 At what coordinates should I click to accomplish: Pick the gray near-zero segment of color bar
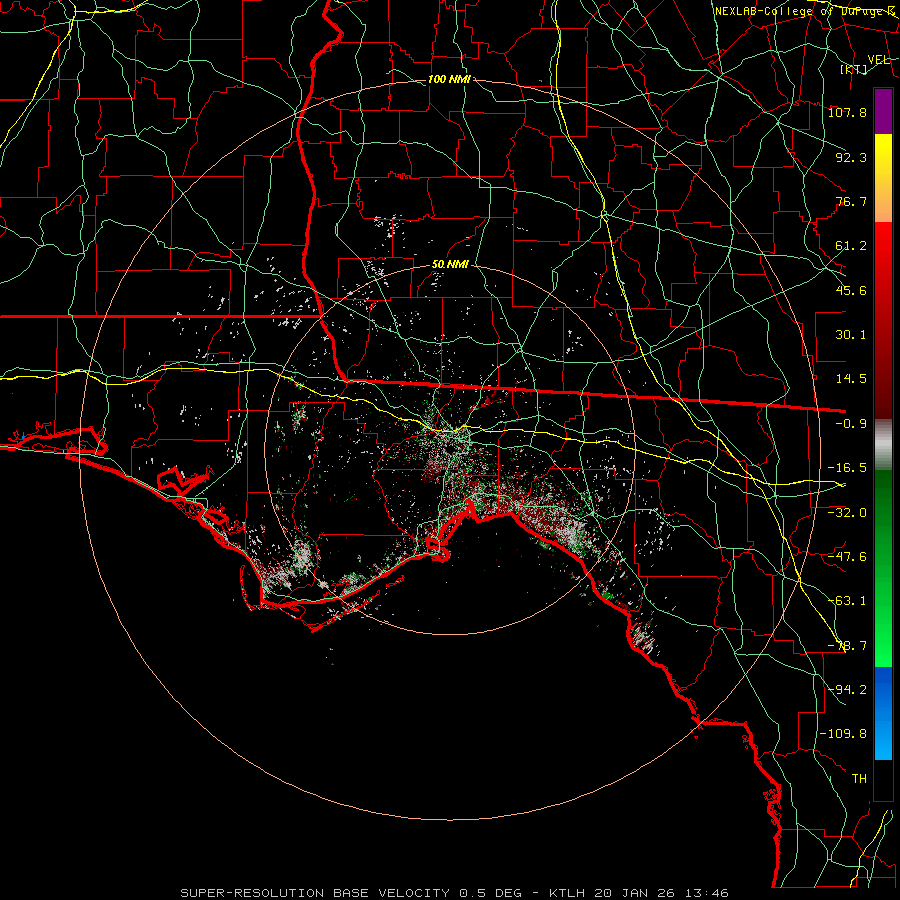point(883,445)
